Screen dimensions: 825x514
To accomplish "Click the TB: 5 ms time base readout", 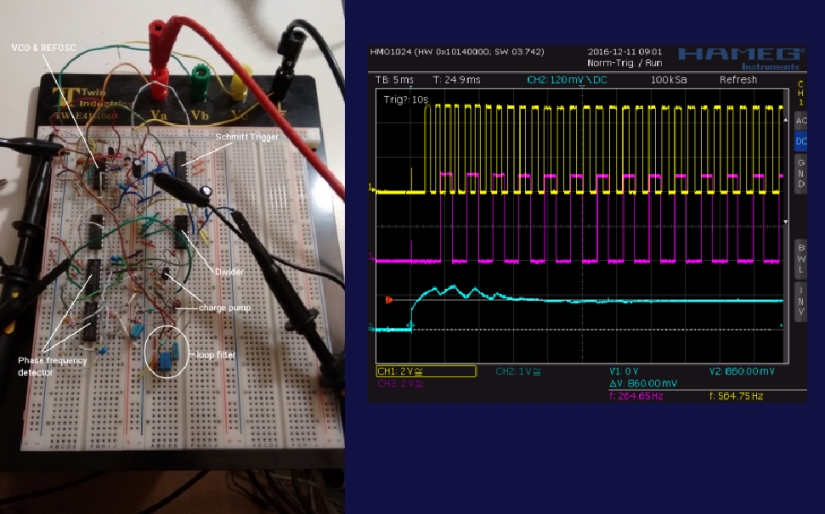I will pos(394,80).
